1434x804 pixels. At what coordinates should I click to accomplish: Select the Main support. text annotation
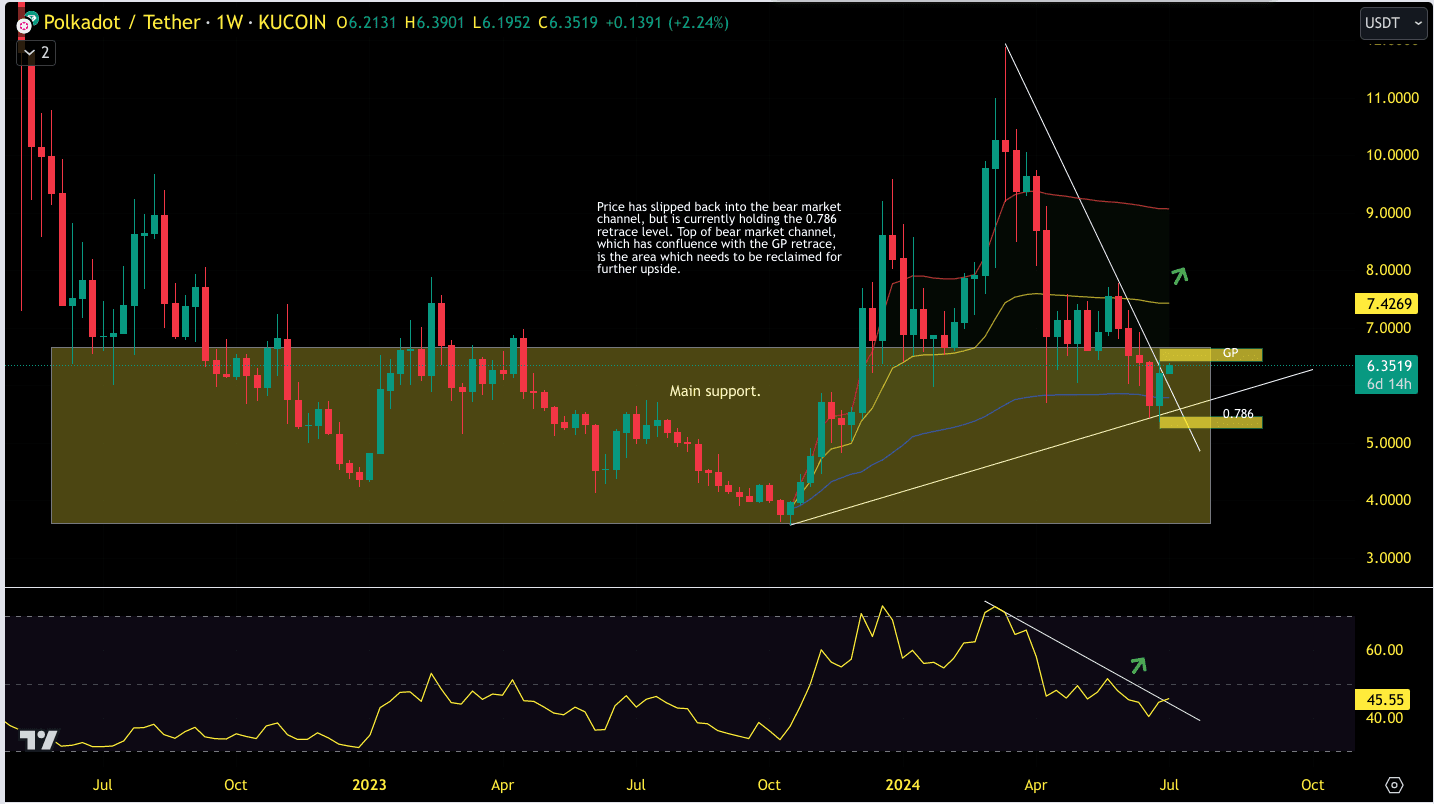[715, 391]
